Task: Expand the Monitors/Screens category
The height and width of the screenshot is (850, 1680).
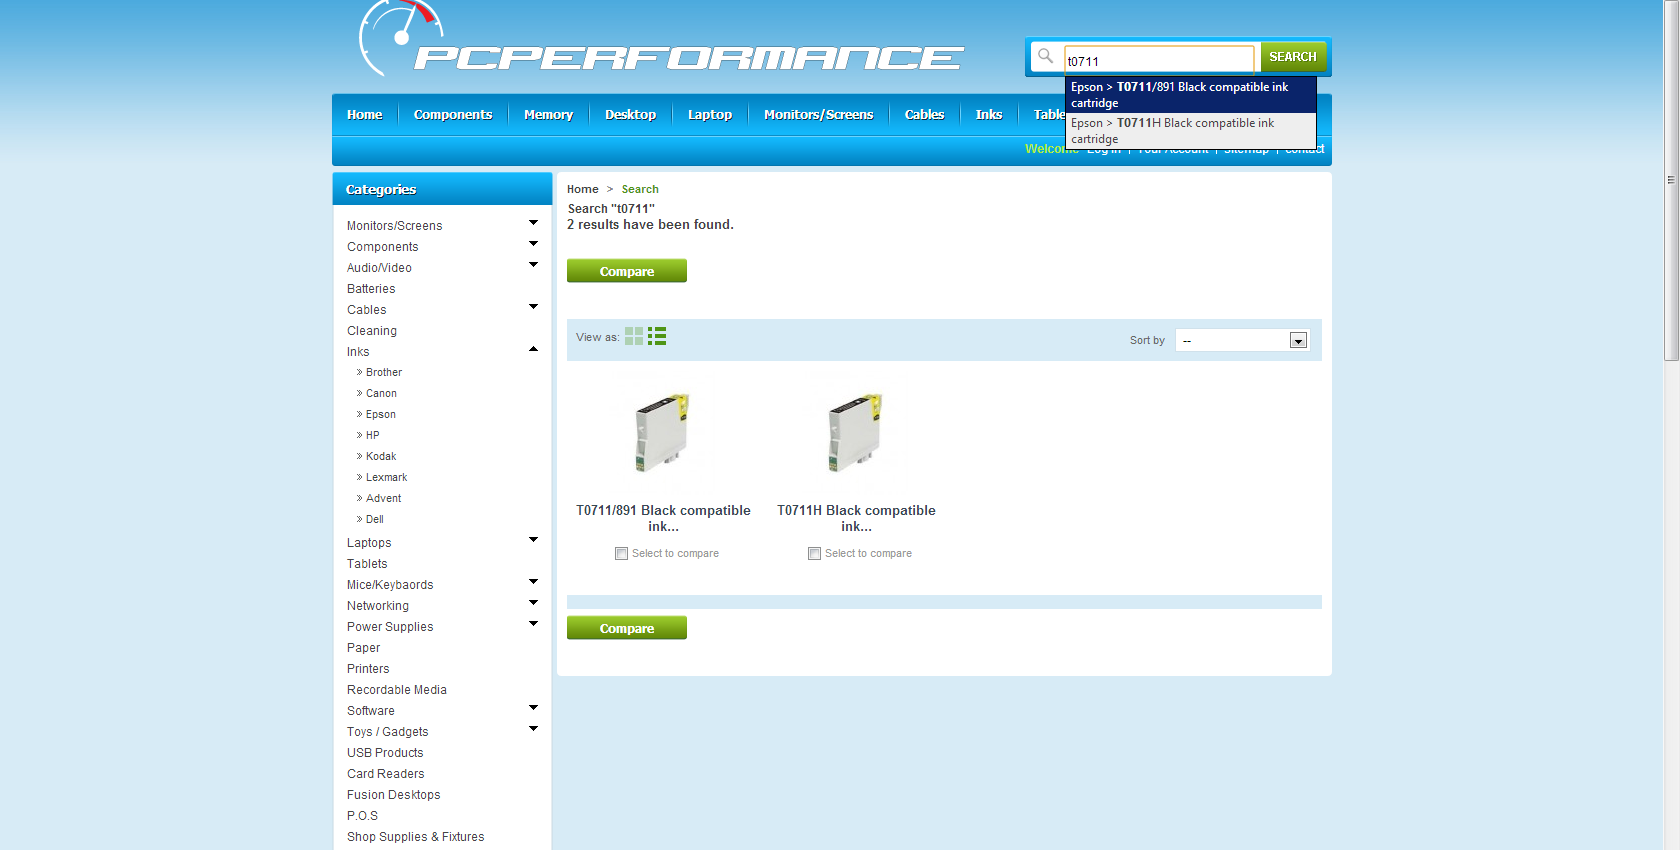Action: click(x=533, y=223)
